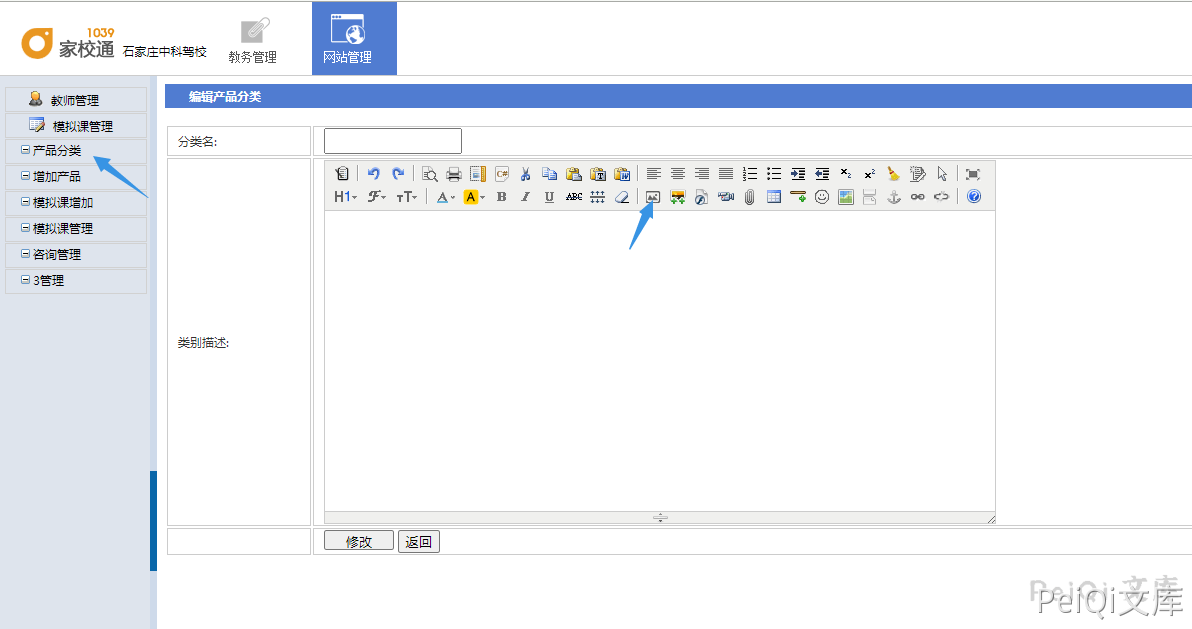Click the Insert File paperclip icon
Screen dimensions: 1192x629
750,197
